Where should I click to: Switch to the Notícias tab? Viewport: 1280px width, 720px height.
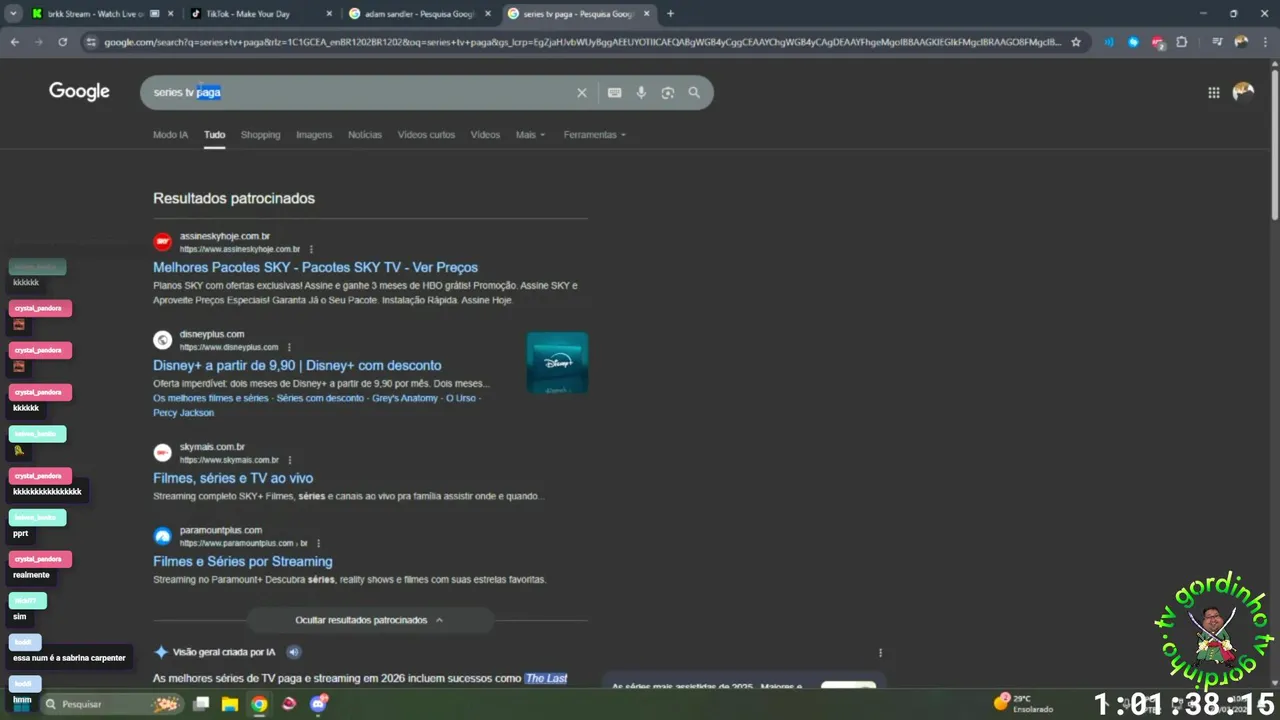click(x=365, y=135)
